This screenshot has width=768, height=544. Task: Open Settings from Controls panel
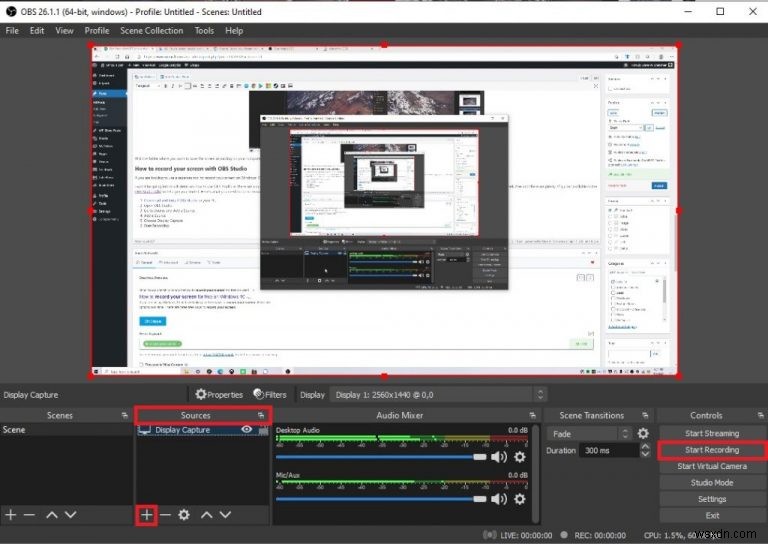(x=712, y=499)
